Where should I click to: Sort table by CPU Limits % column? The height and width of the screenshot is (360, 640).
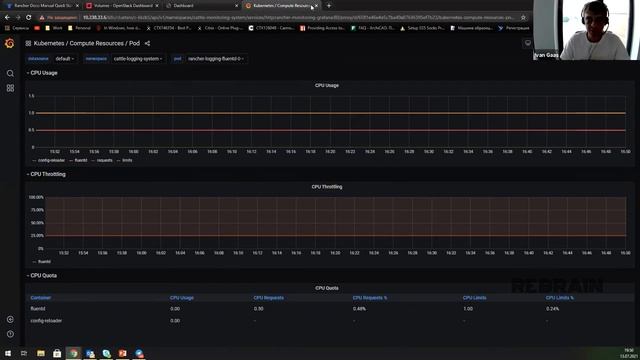click(560, 298)
